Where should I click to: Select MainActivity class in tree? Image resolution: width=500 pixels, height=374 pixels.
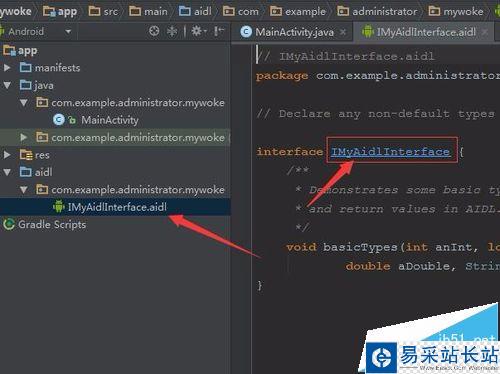110,120
